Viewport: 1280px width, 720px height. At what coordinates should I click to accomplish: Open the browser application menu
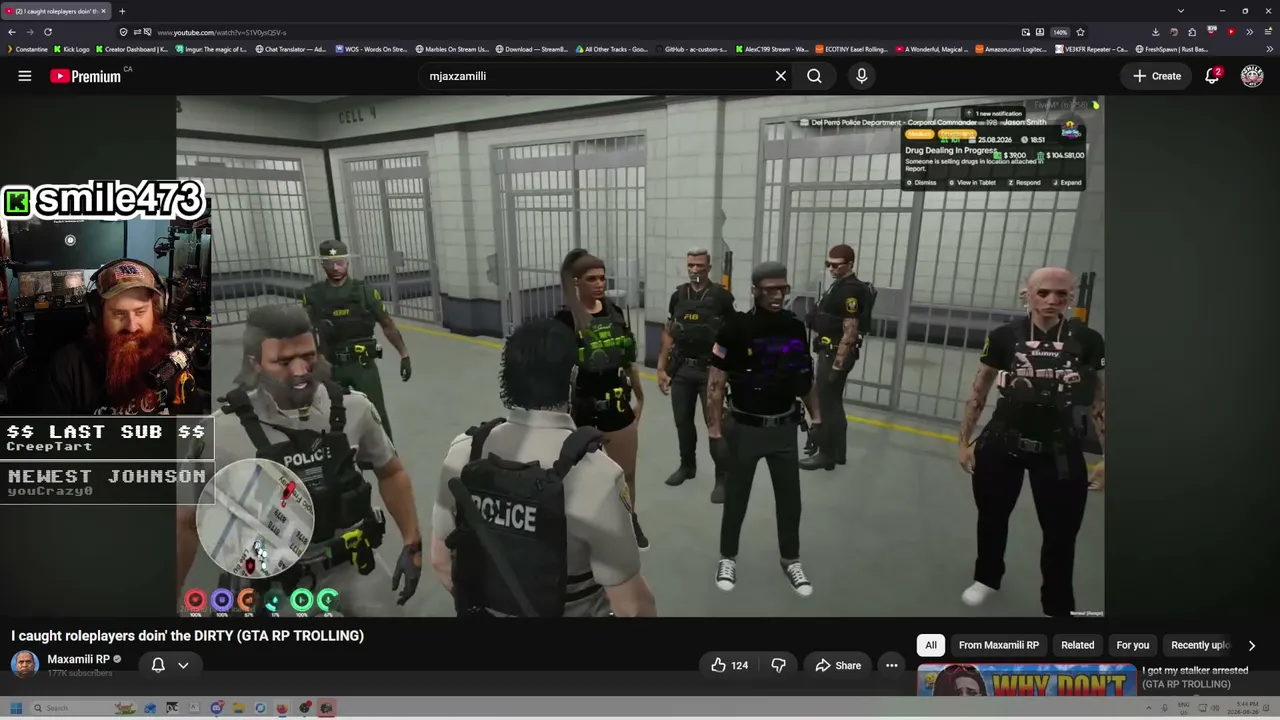(1268, 32)
